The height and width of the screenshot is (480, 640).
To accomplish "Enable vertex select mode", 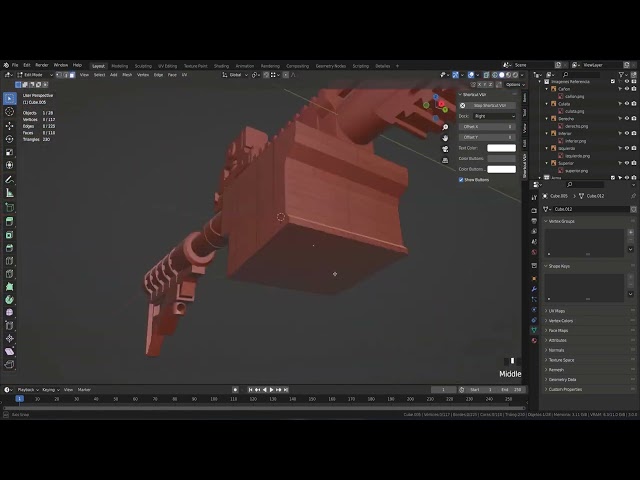I will click(x=59, y=75).
